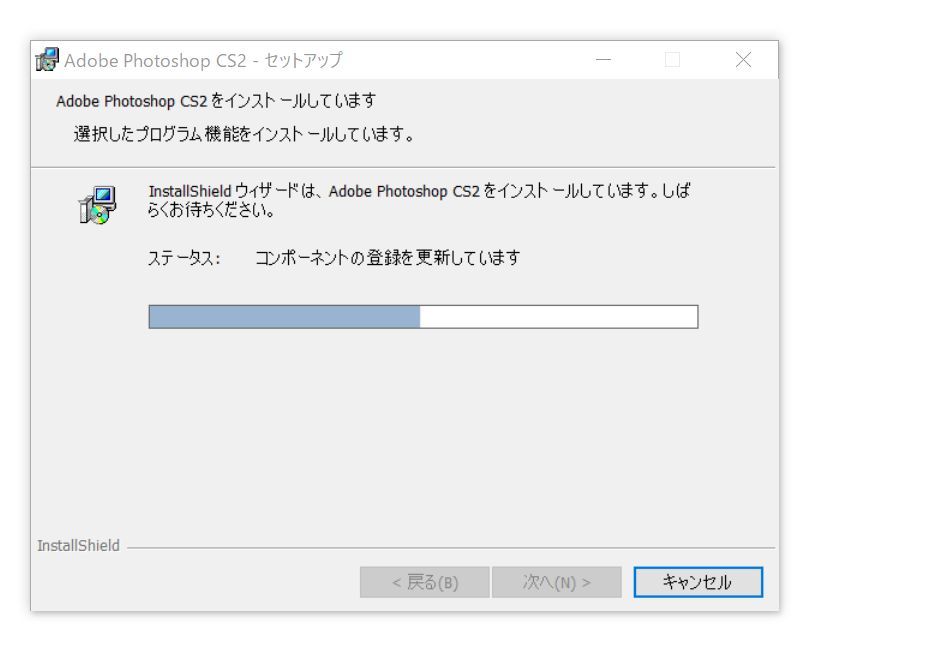Click the コンポーネントの登録を更新しています status text
Screen dimensions: 933x660
click(x=387, y=258)
